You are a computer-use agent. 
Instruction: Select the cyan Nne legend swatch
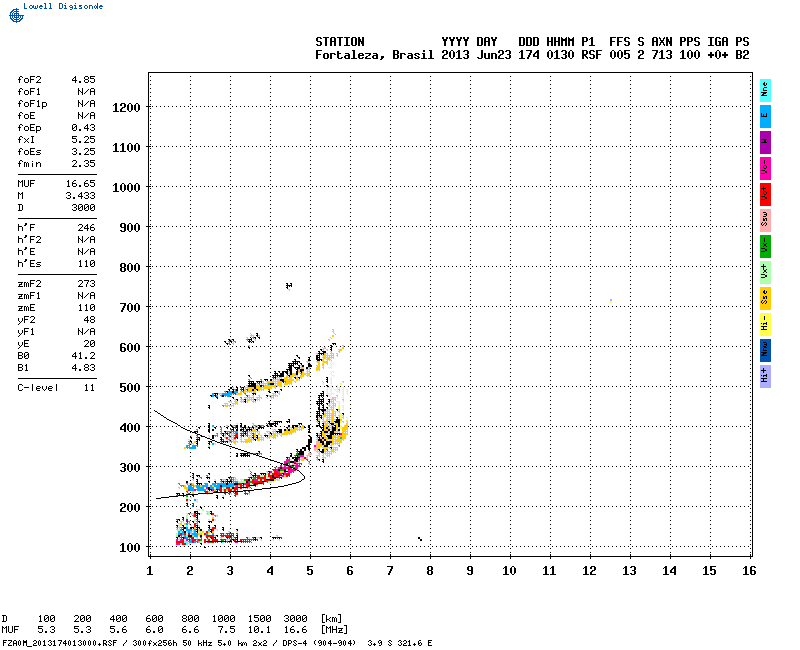click(x=765, y=90)
